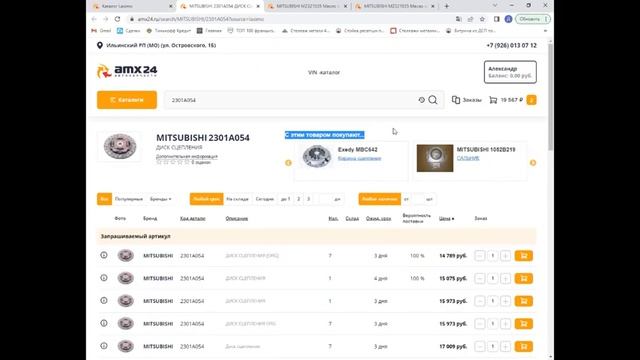
Task: Click the Exedy MBC642 clutch basket image
Action: point(316,156)
